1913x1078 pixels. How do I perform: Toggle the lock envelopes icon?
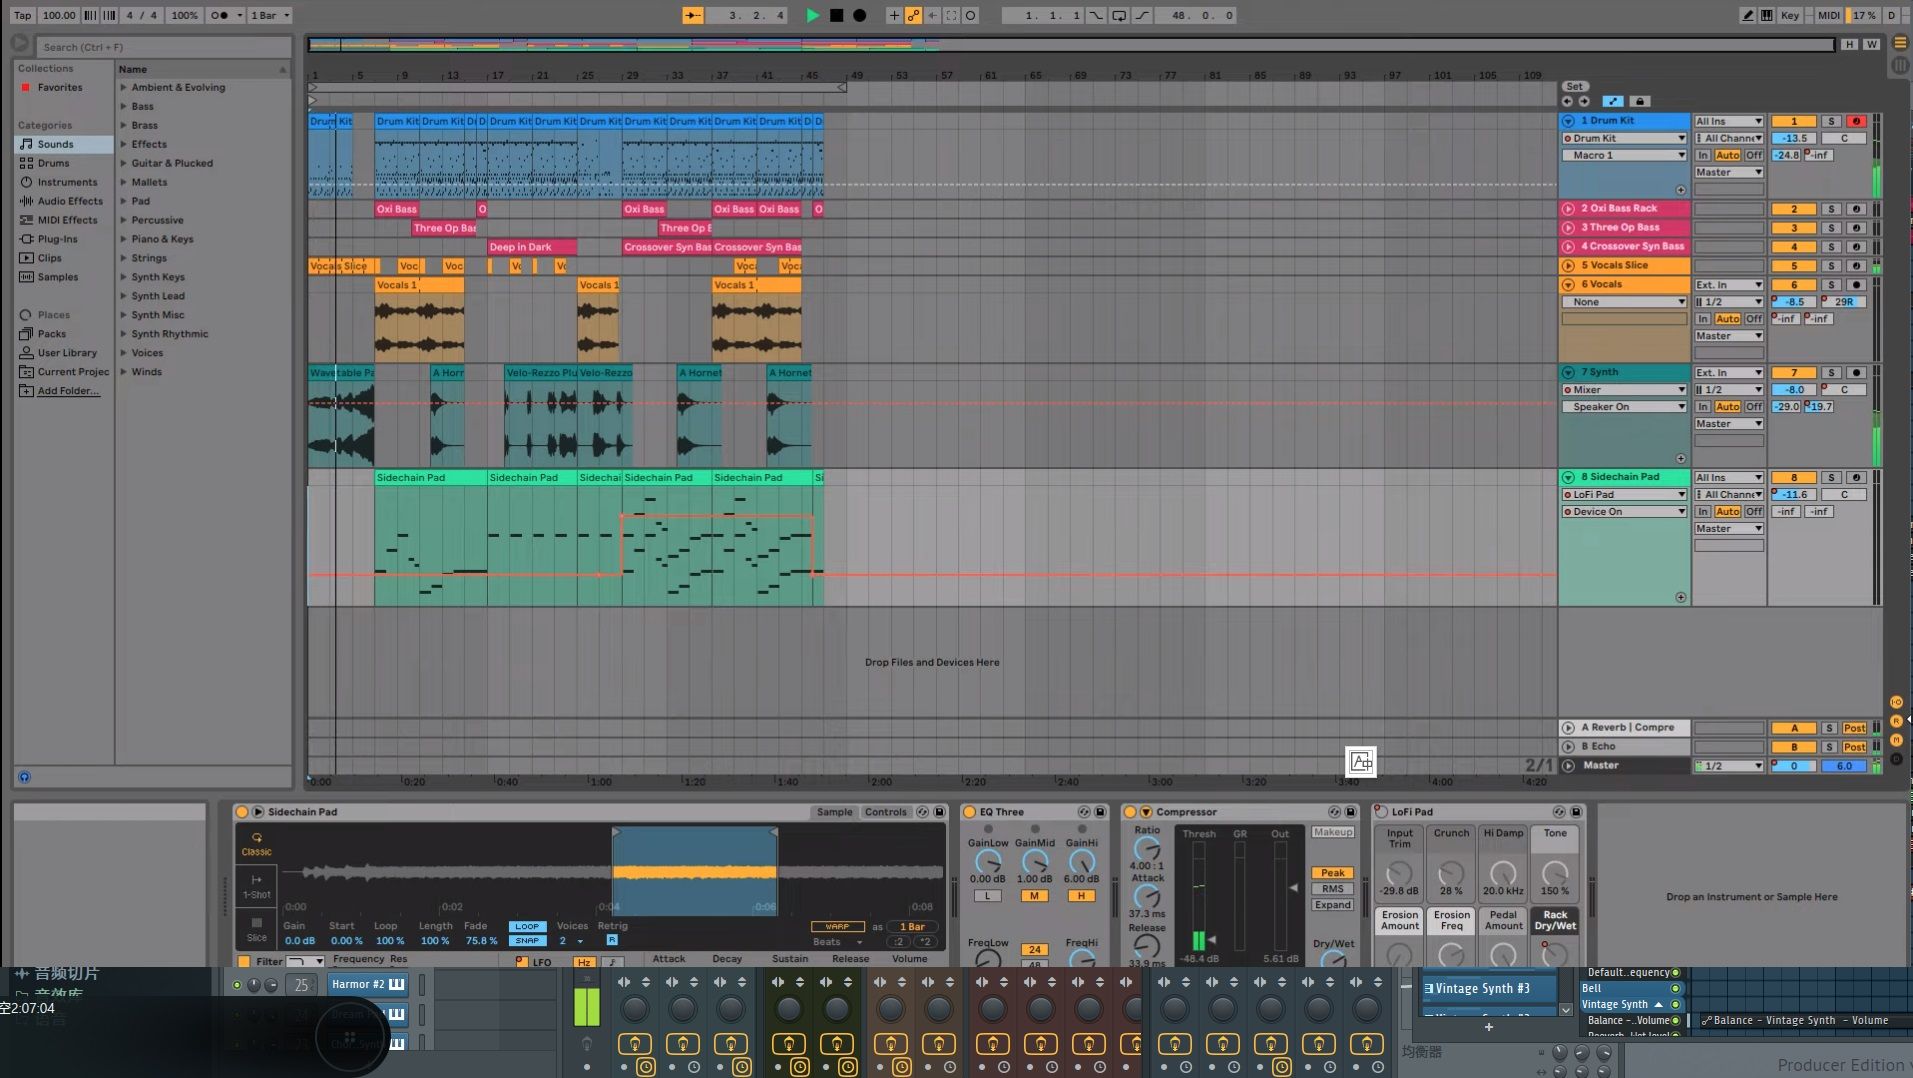click(x=1639, y=101)
